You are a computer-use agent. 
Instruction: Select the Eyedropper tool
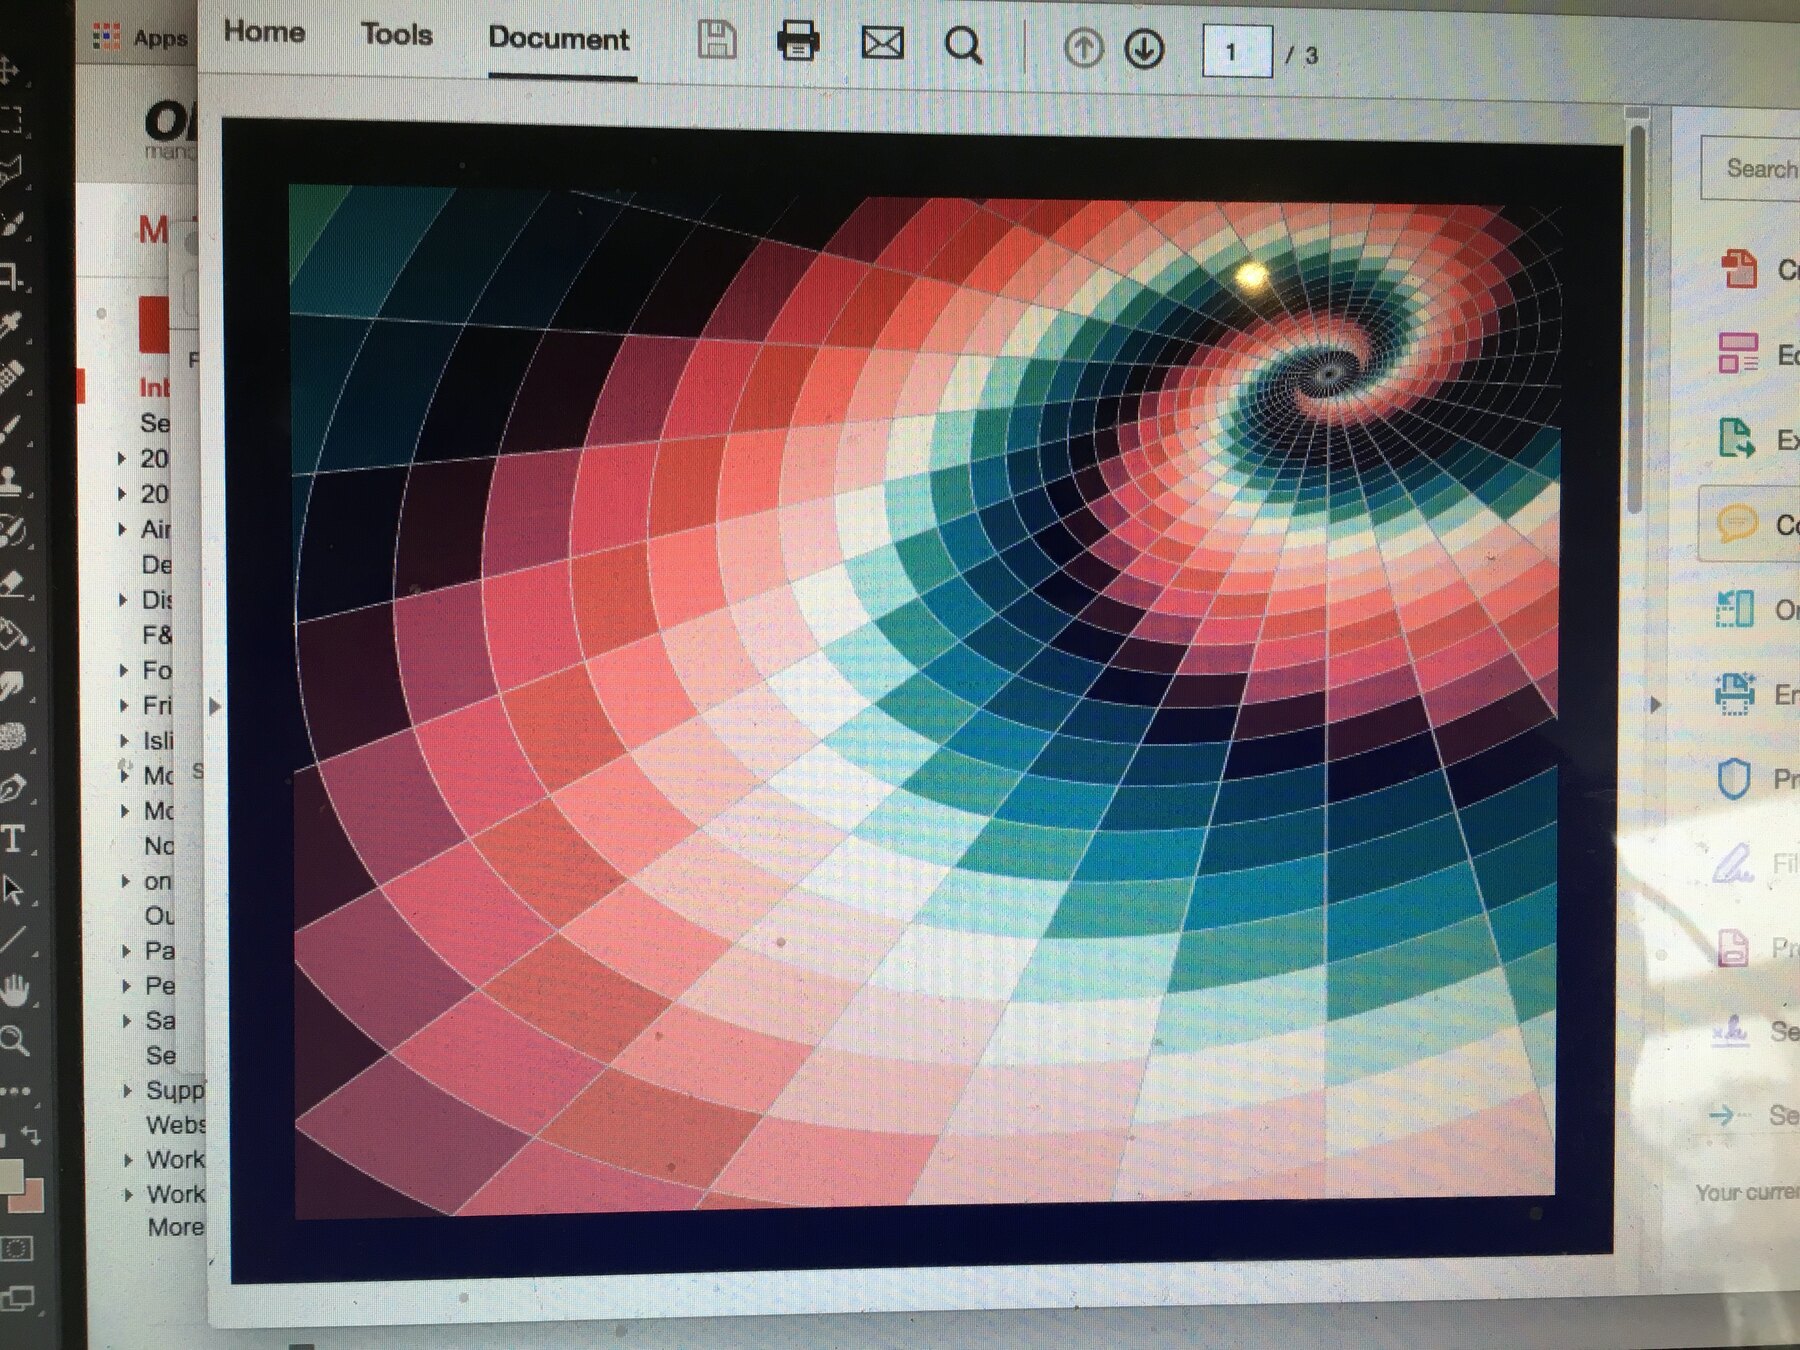tap(12, 325)
